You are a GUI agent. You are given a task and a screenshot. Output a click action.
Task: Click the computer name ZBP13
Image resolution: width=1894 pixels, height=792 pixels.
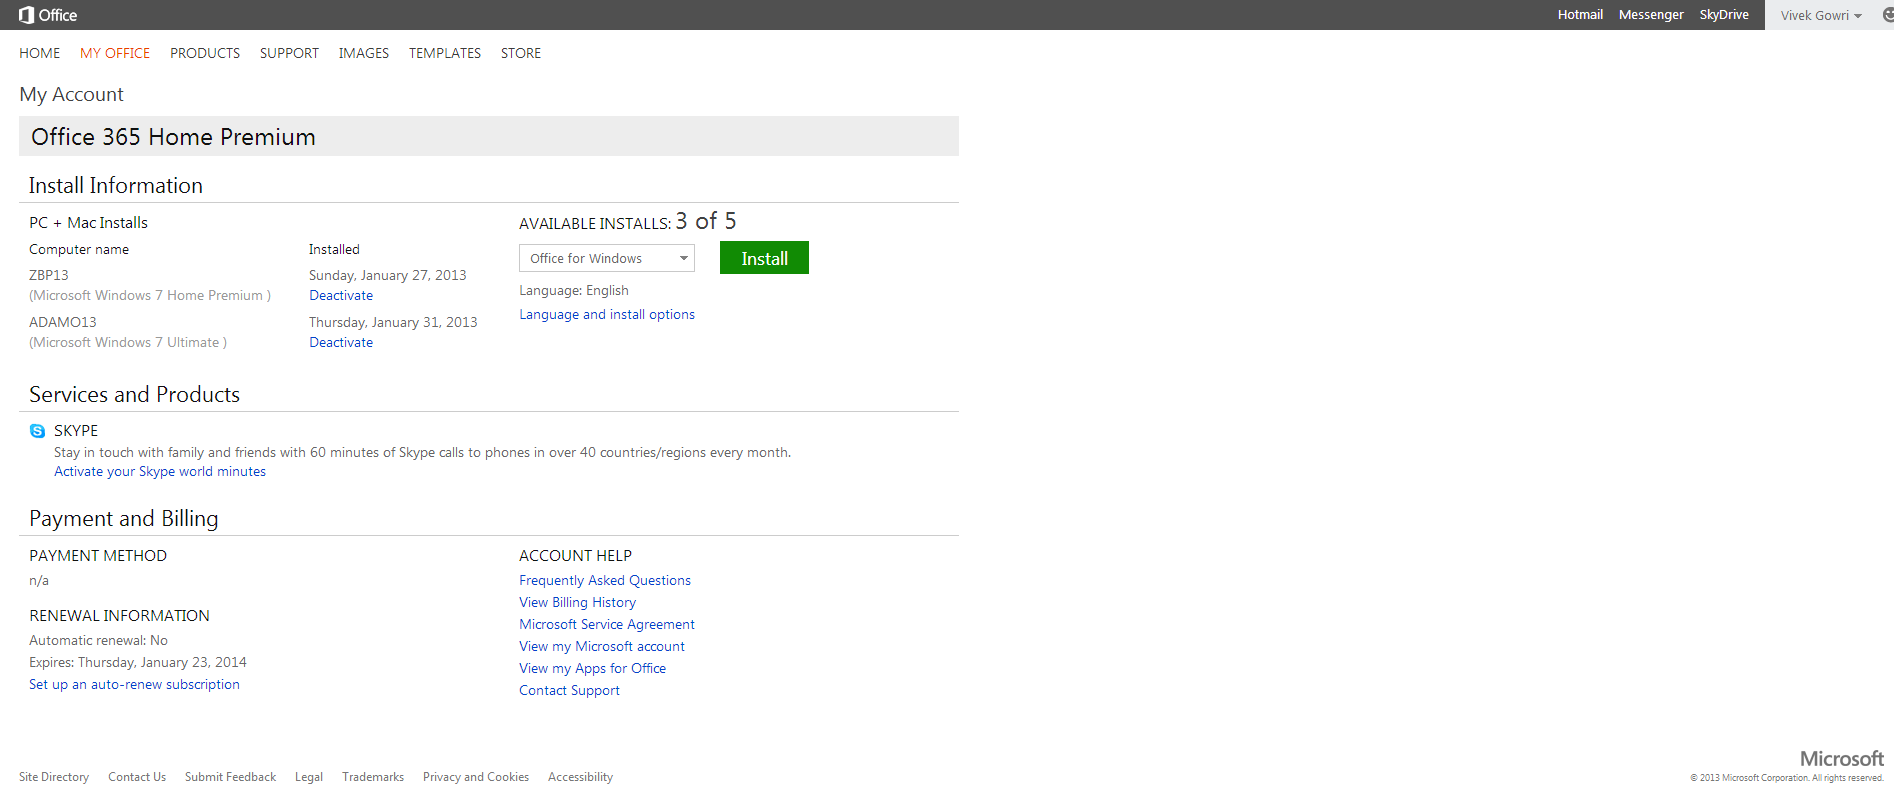click(49, 275)
